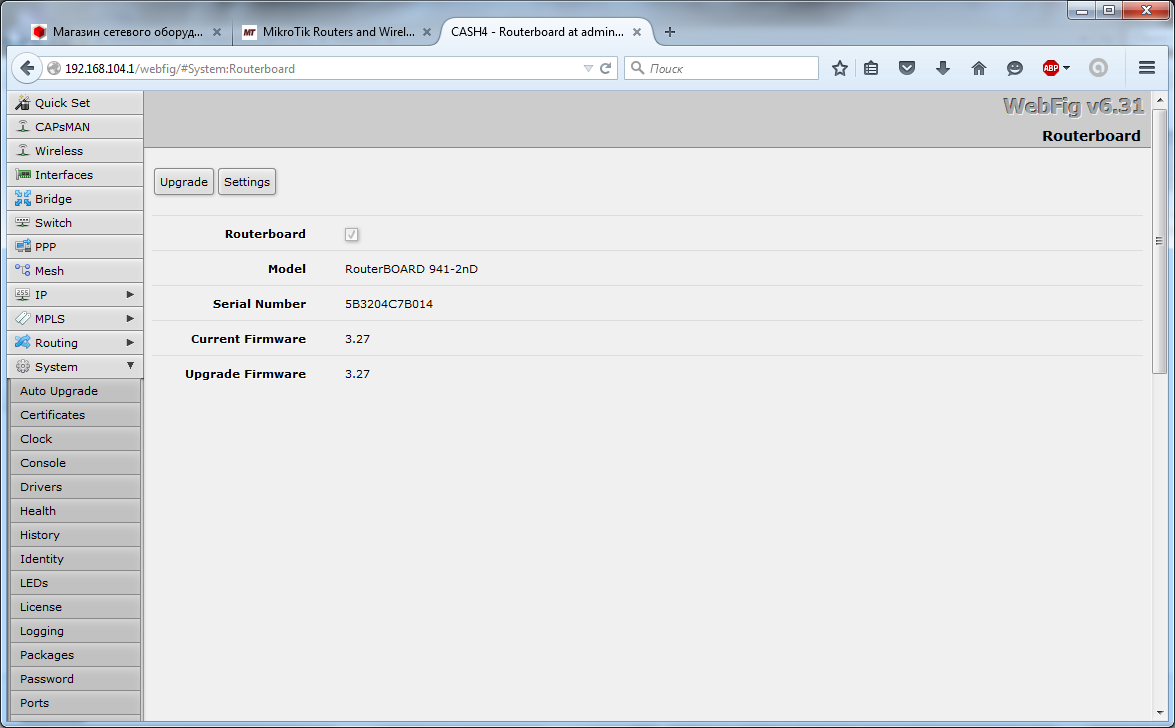Image resolution: width=1175 pixels, height=728 pixels.
Task: Open the Firefox downloads arrow icon
Action: pyautogui.click(x=942, y=68)
